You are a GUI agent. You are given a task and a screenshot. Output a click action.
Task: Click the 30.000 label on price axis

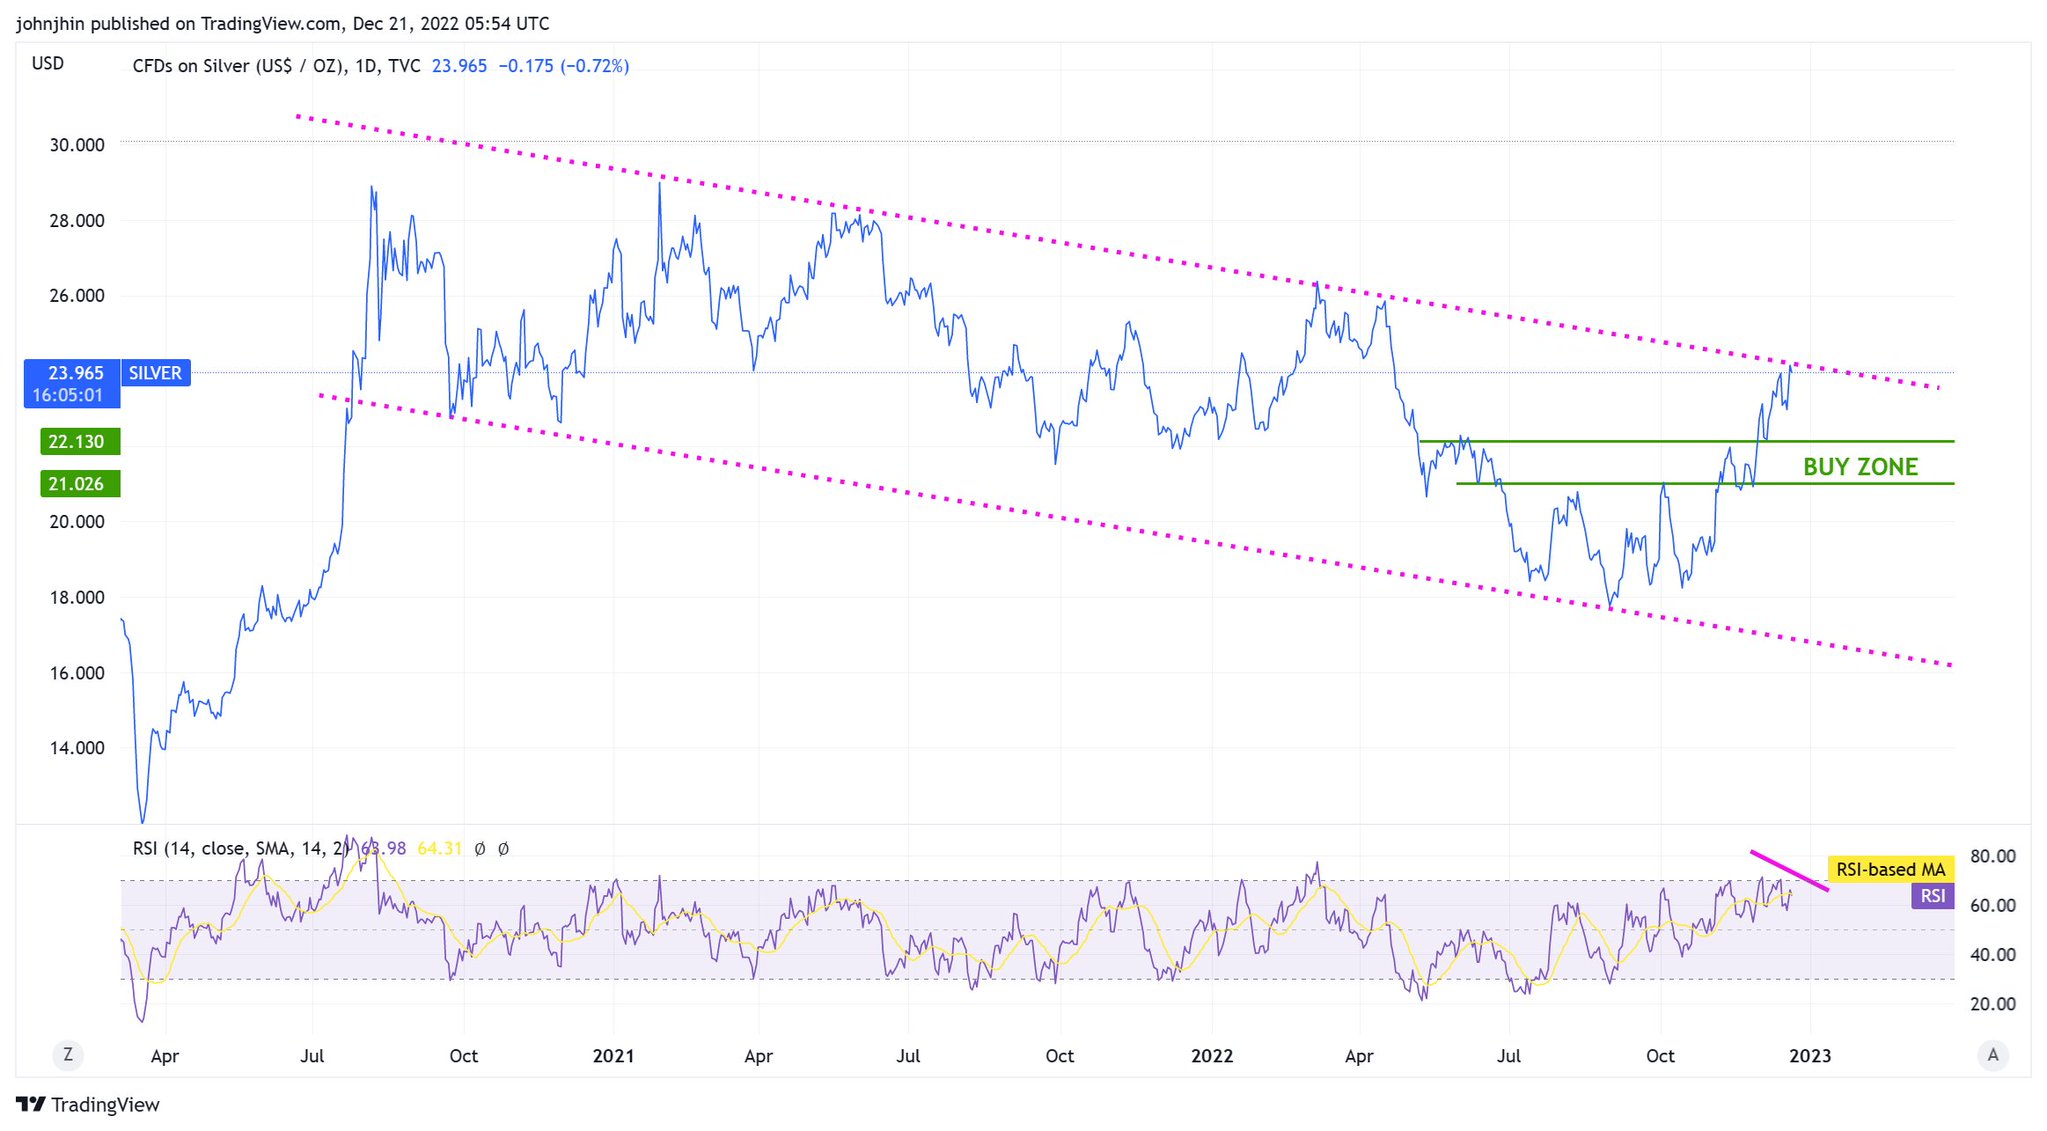77,145
